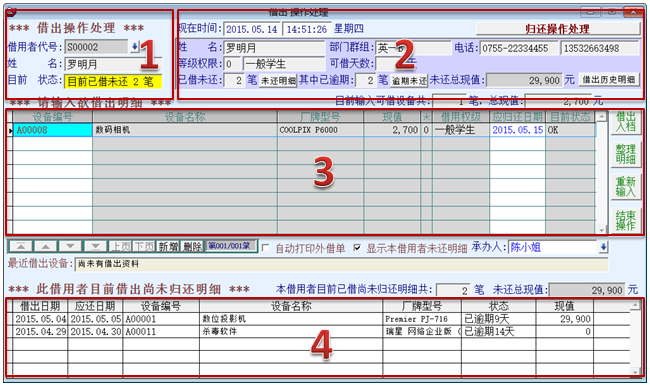Click 新增 add row button
Viewport: 650px width, 392px height.
pos(168,247)
